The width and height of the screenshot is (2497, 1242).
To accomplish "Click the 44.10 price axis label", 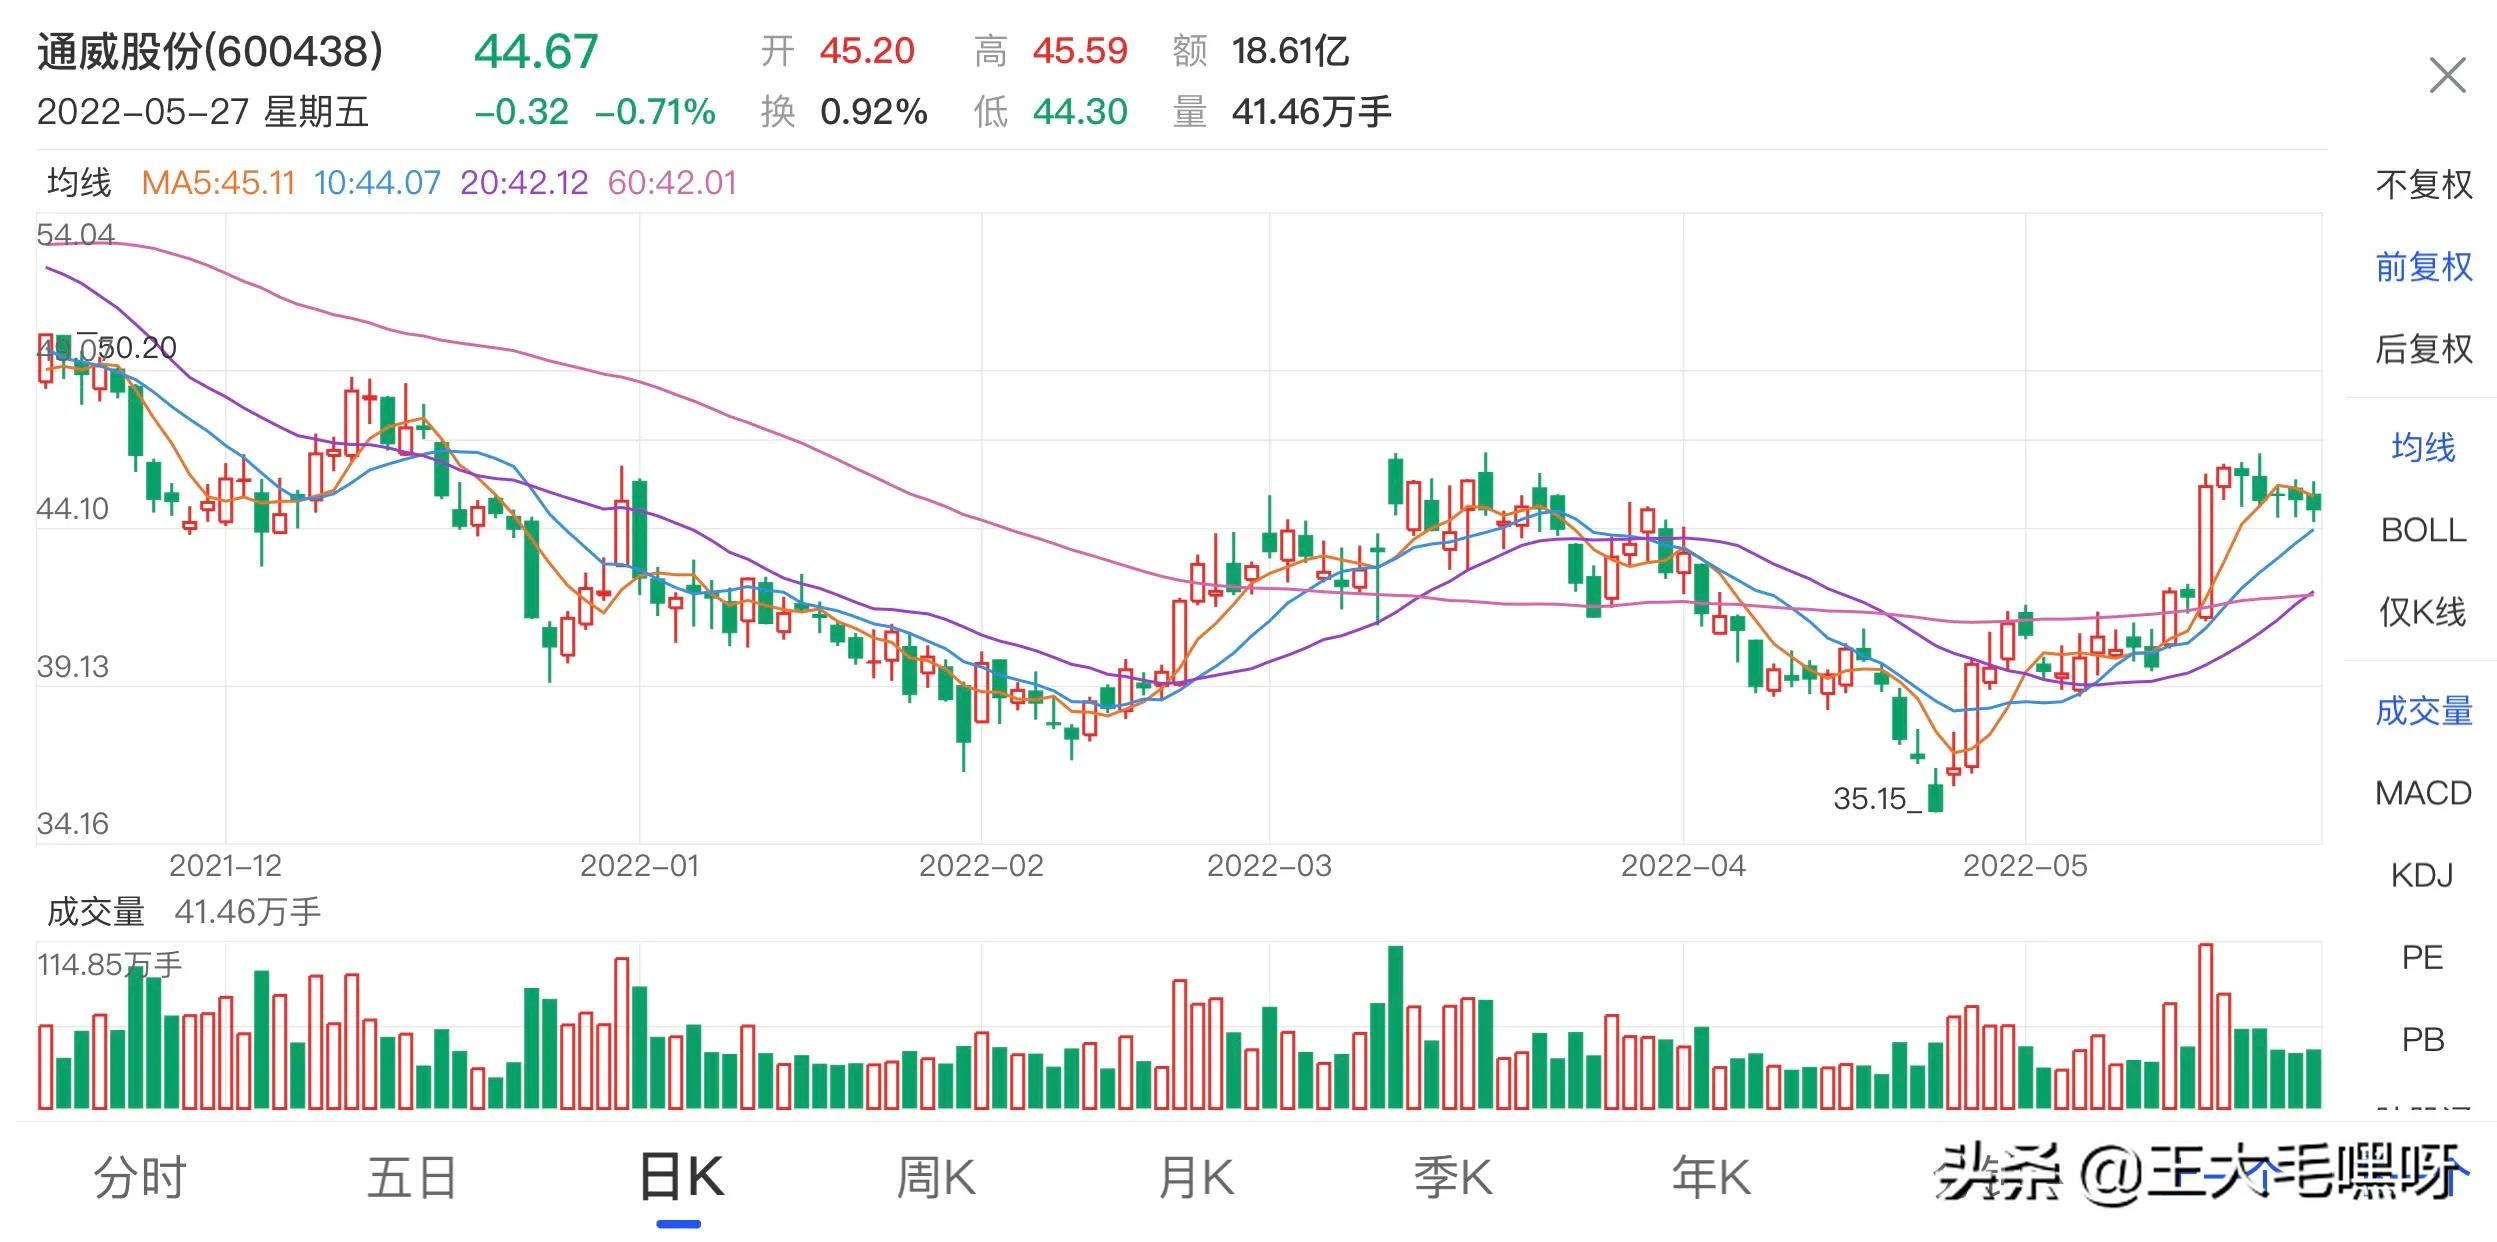I will [x=73, y=509].
